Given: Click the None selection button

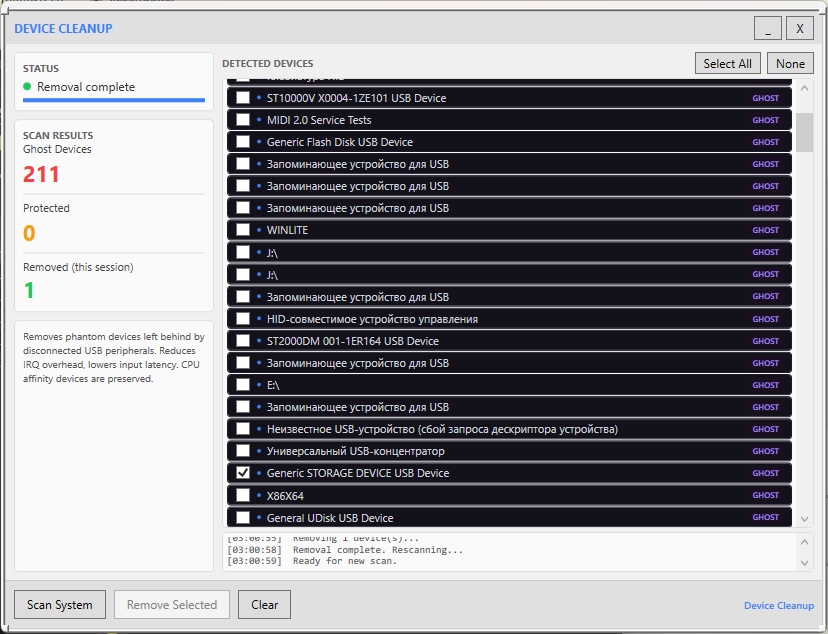Looking at the screenshot, I should (790, 64).
